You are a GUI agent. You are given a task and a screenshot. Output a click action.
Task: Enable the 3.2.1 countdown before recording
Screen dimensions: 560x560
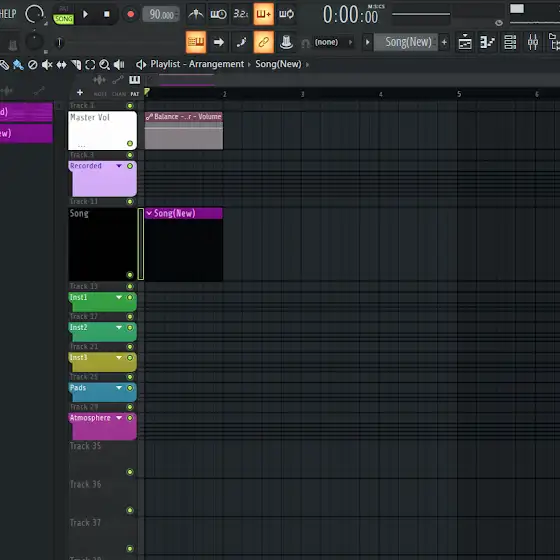[241, 14]
